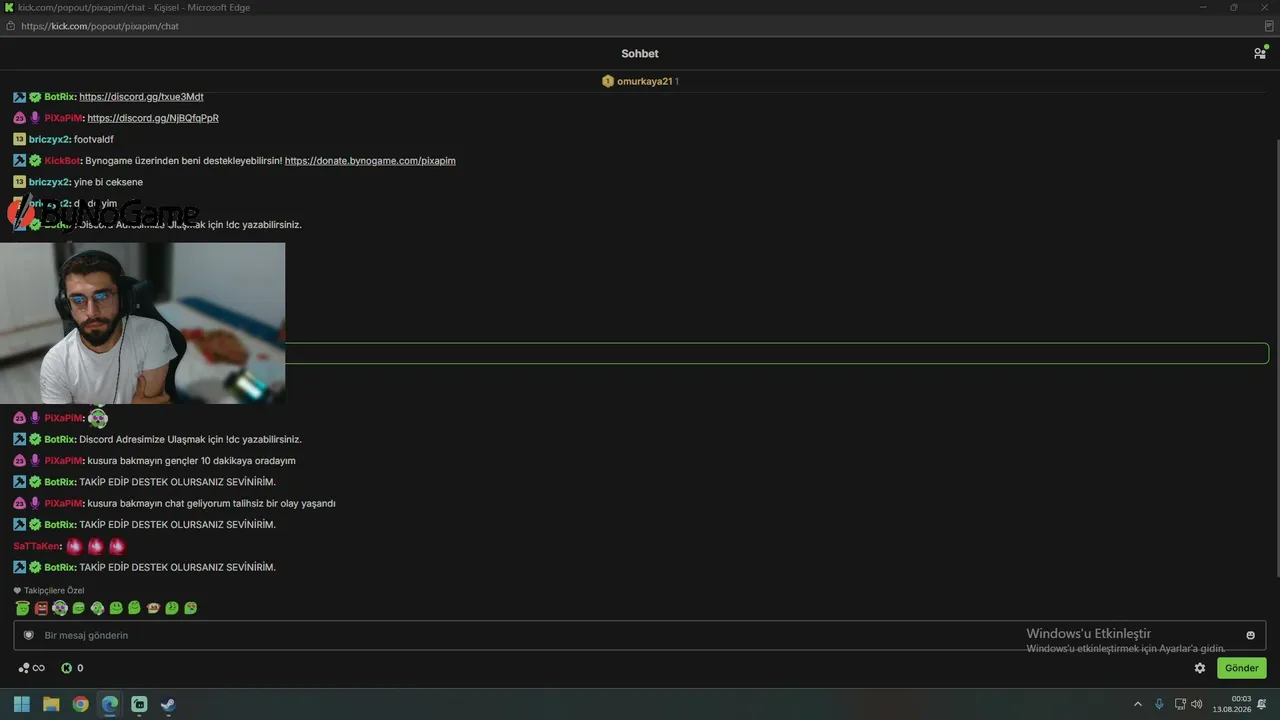
Task: Open chat settings gear
Action: tap(1200, 668)
